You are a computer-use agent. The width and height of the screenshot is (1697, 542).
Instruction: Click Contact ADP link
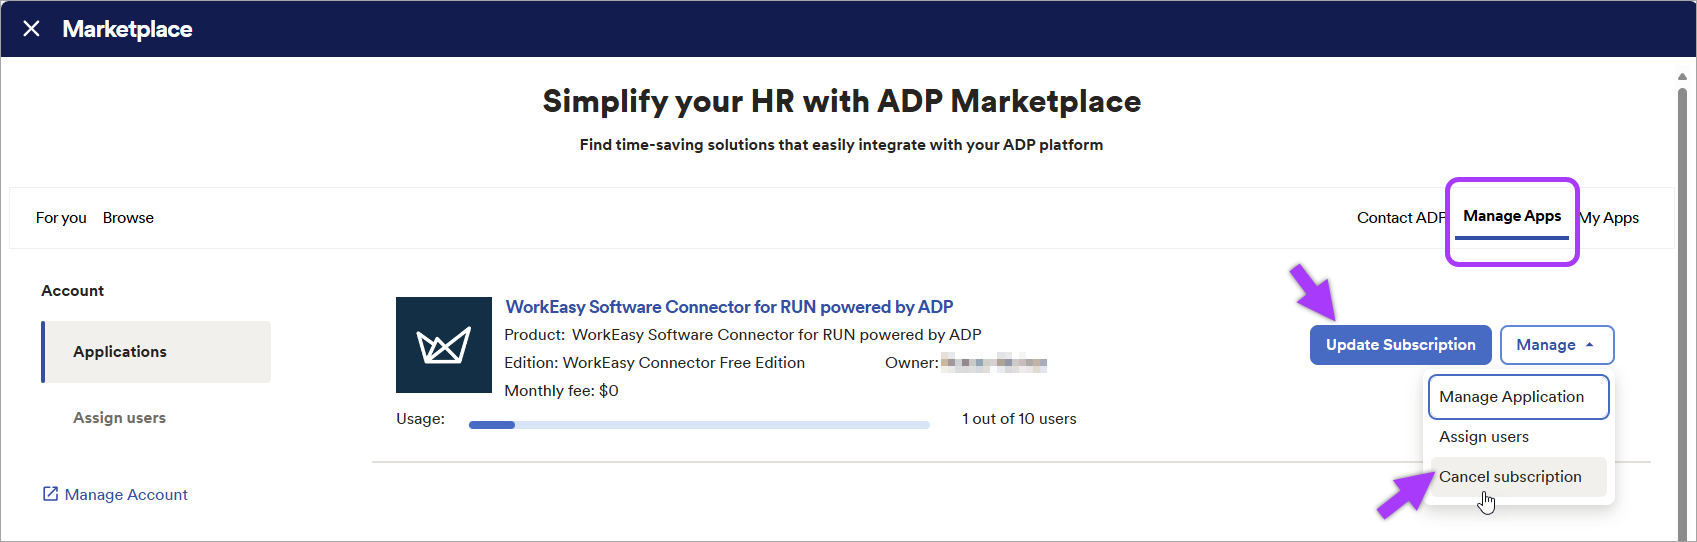[1401, 218]
